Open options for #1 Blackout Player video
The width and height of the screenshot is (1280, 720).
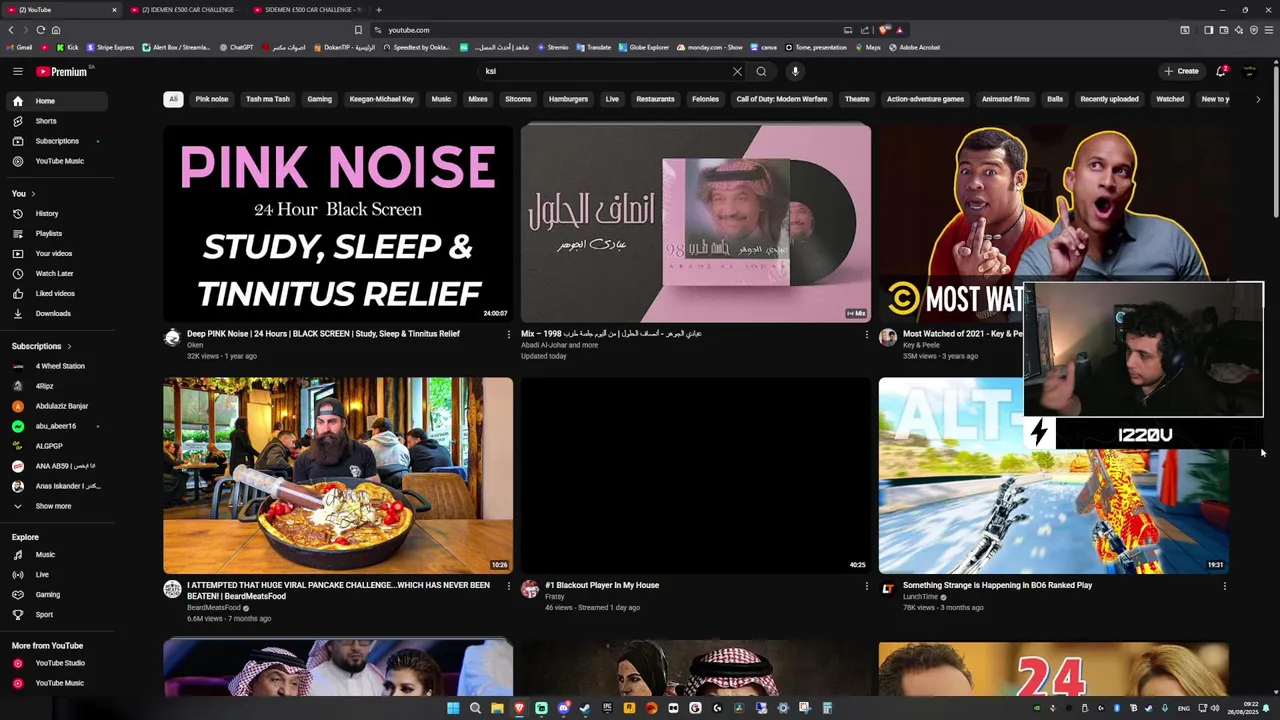(x=866, y=586)
